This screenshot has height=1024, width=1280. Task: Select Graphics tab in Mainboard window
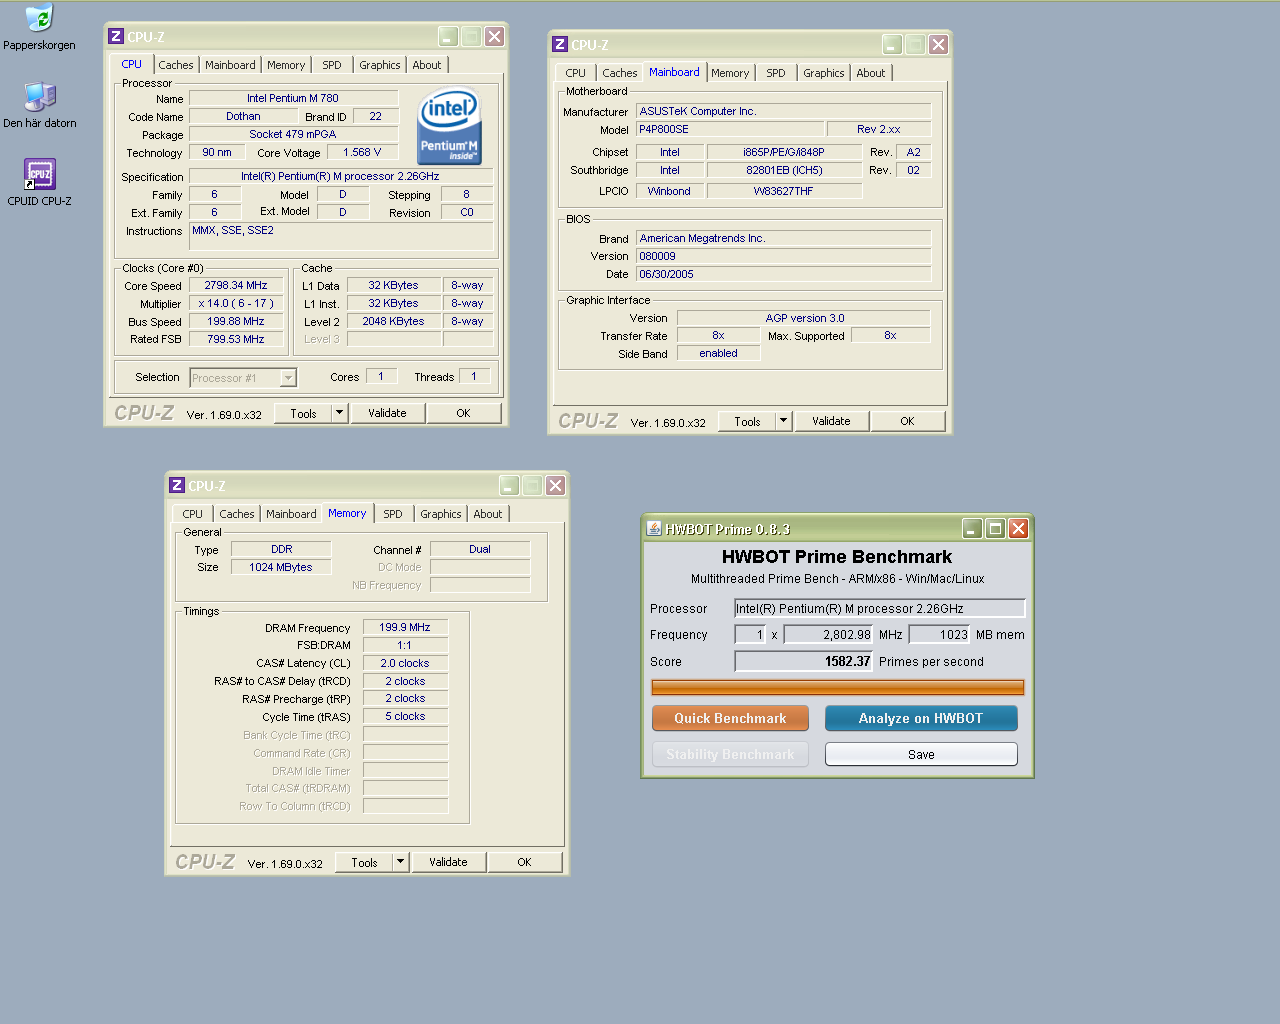tap(824, 73)
